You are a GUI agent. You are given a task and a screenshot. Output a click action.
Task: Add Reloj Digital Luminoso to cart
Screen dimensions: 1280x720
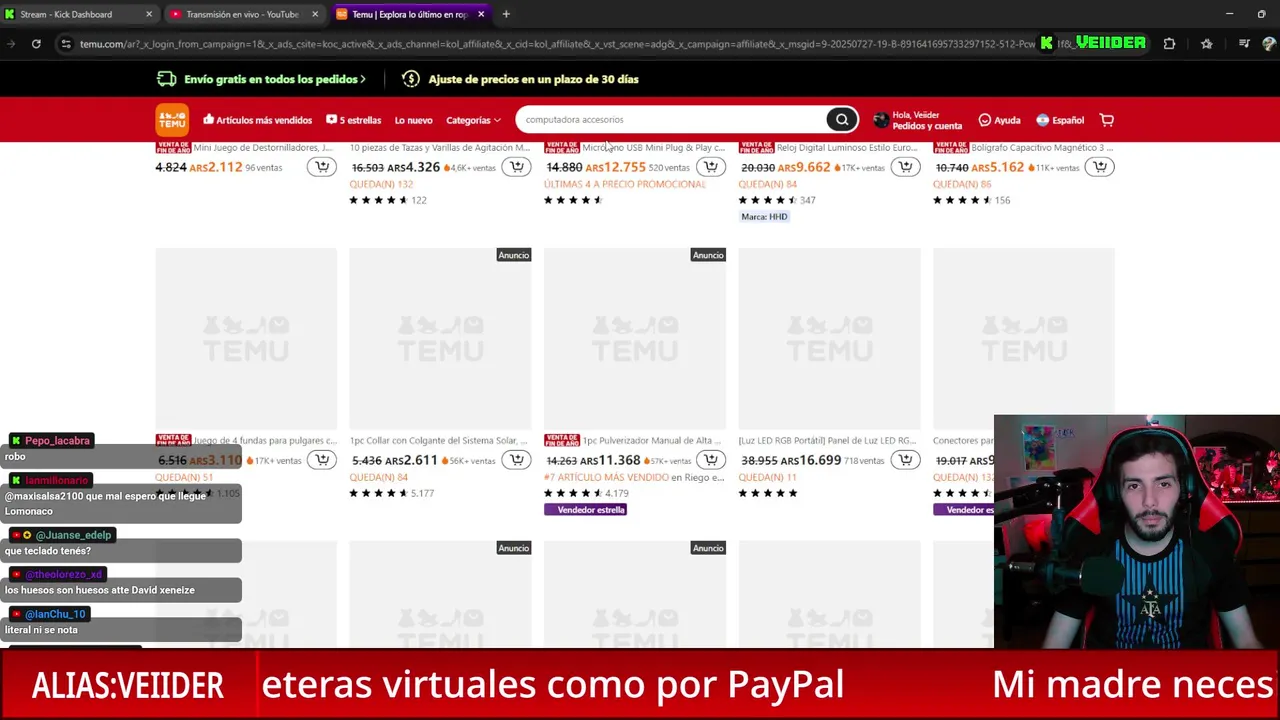point(905,167)
